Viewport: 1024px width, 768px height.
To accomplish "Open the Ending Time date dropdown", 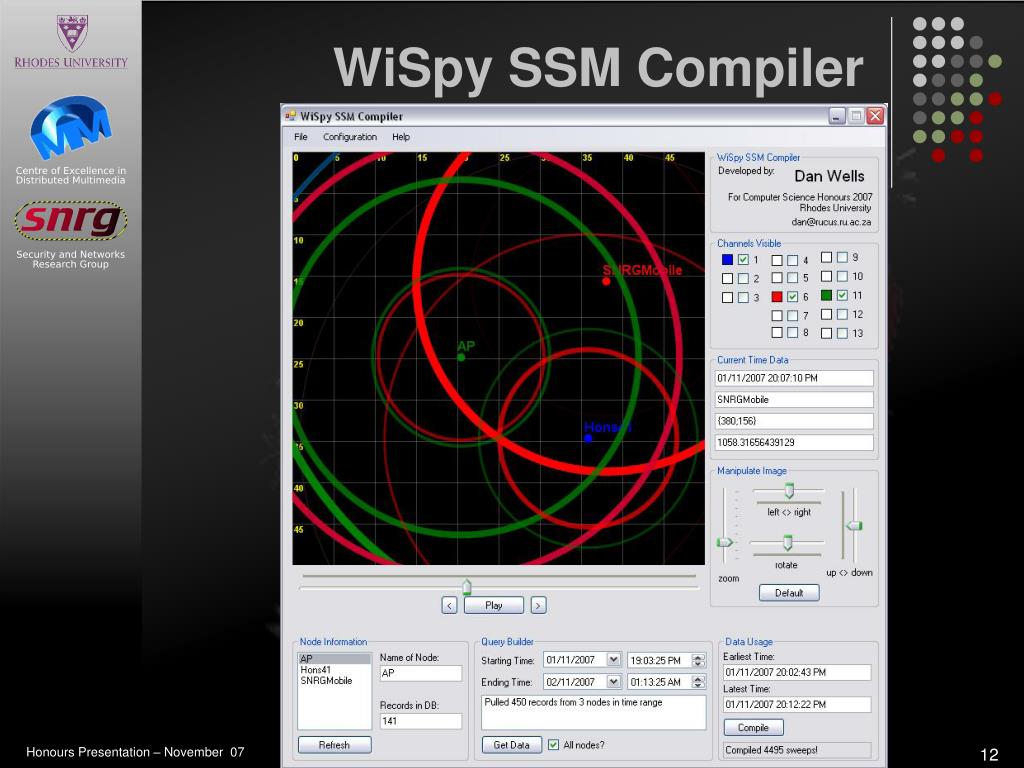I will (x=613, y=682).
